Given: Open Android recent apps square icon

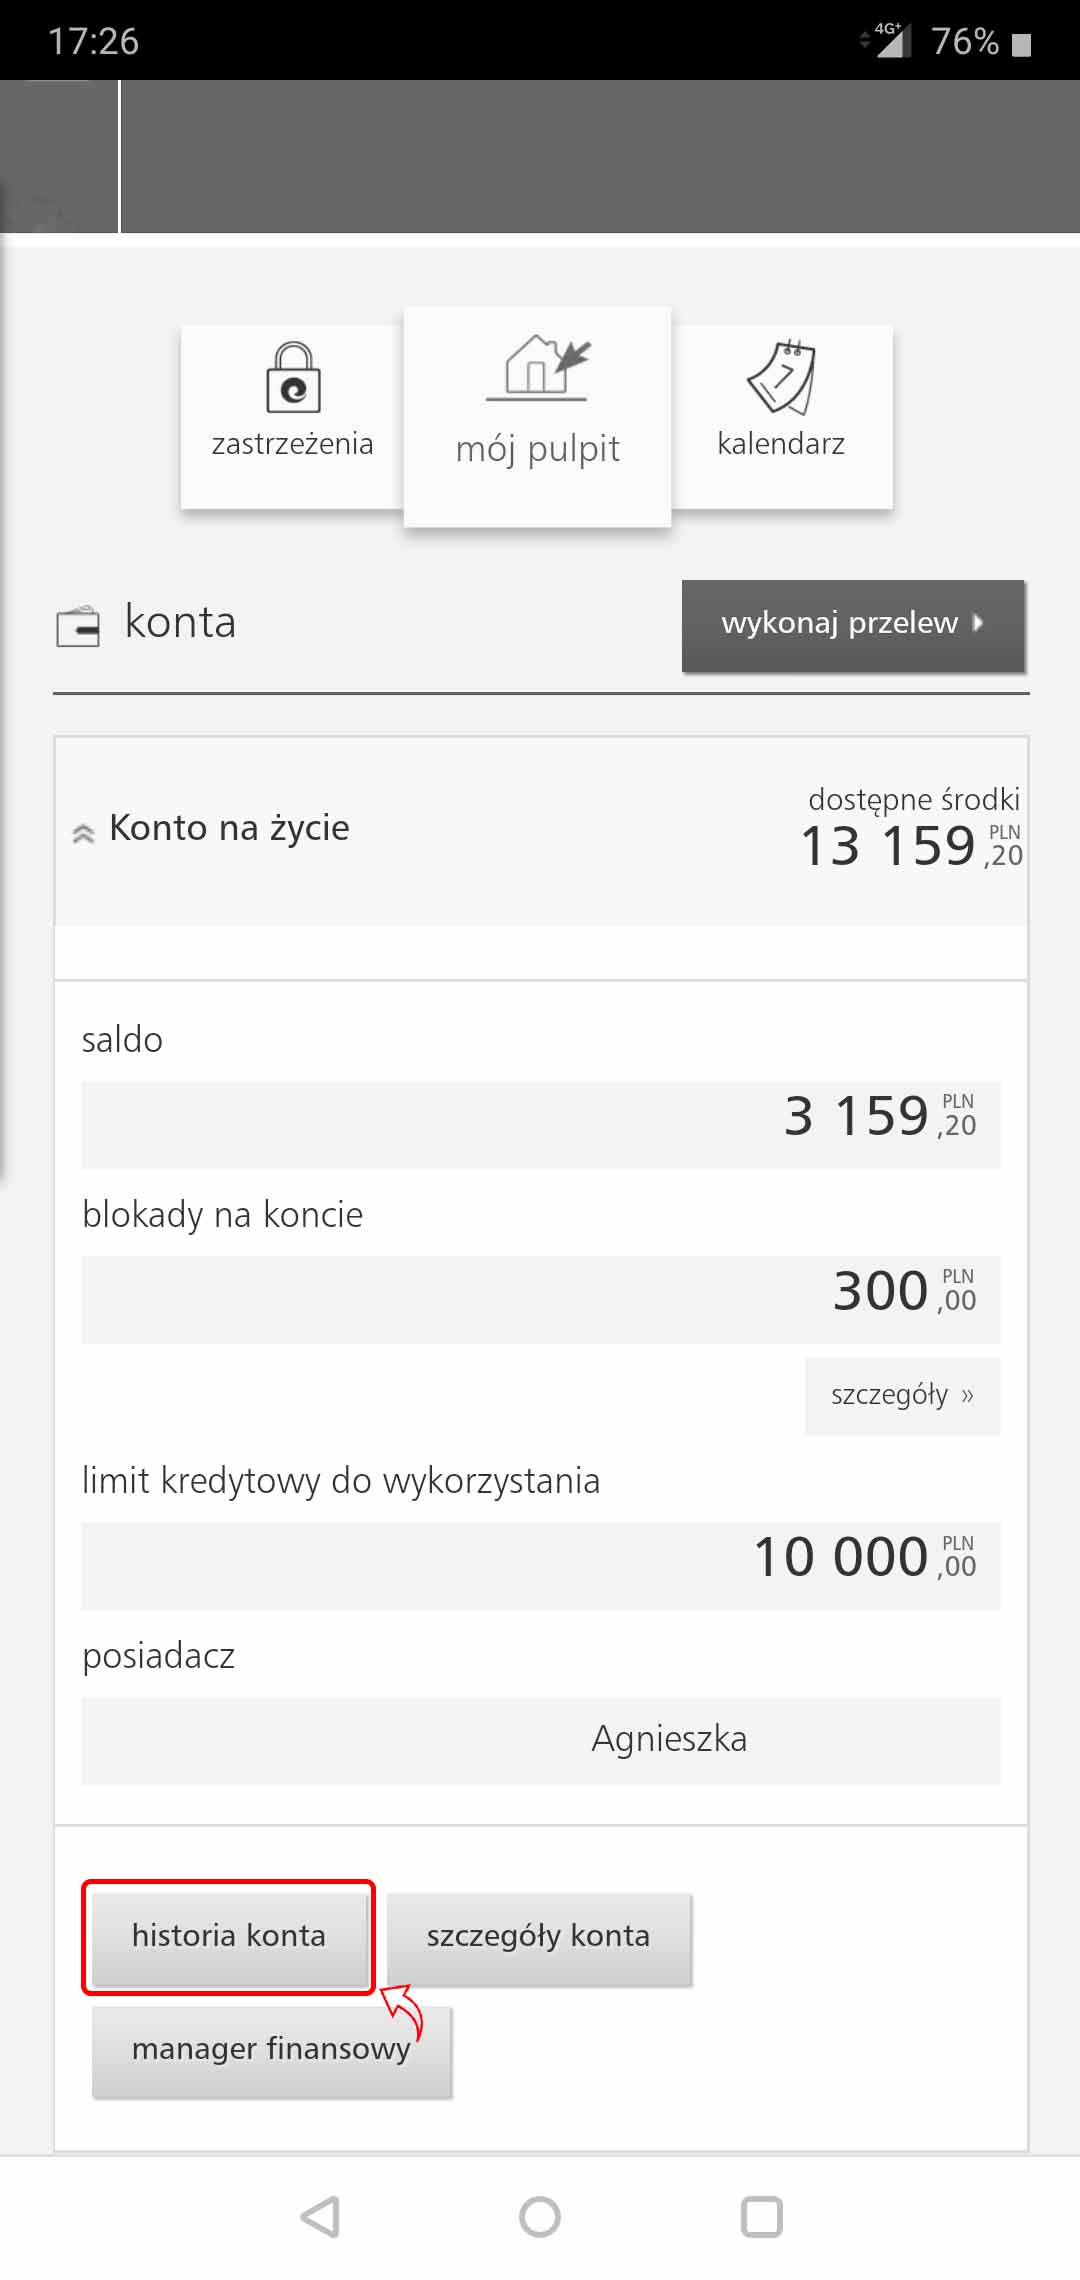Looking at the screenshot, I should point(761,2216).
